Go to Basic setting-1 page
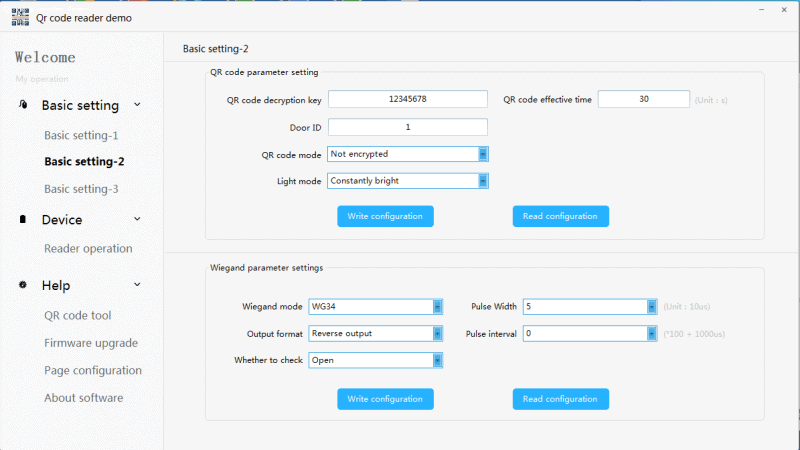 click(x=81, y=135)
